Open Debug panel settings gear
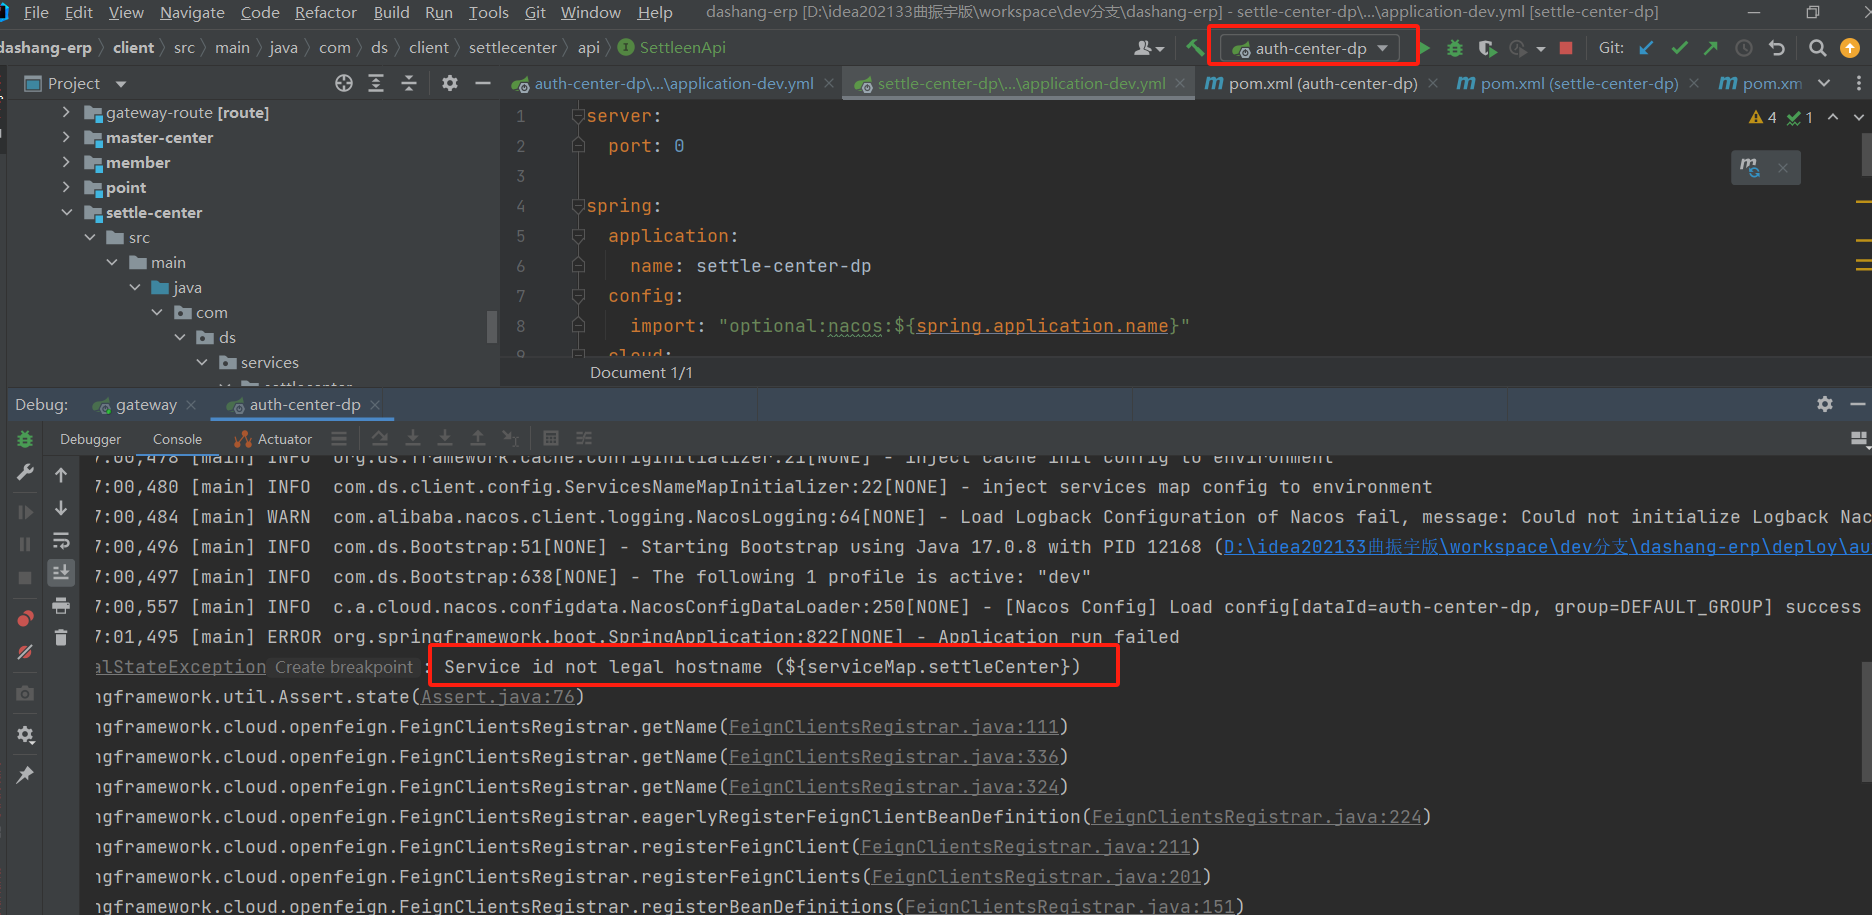The width and height of the screenshot is (1872, 915). pos(1825,404)
